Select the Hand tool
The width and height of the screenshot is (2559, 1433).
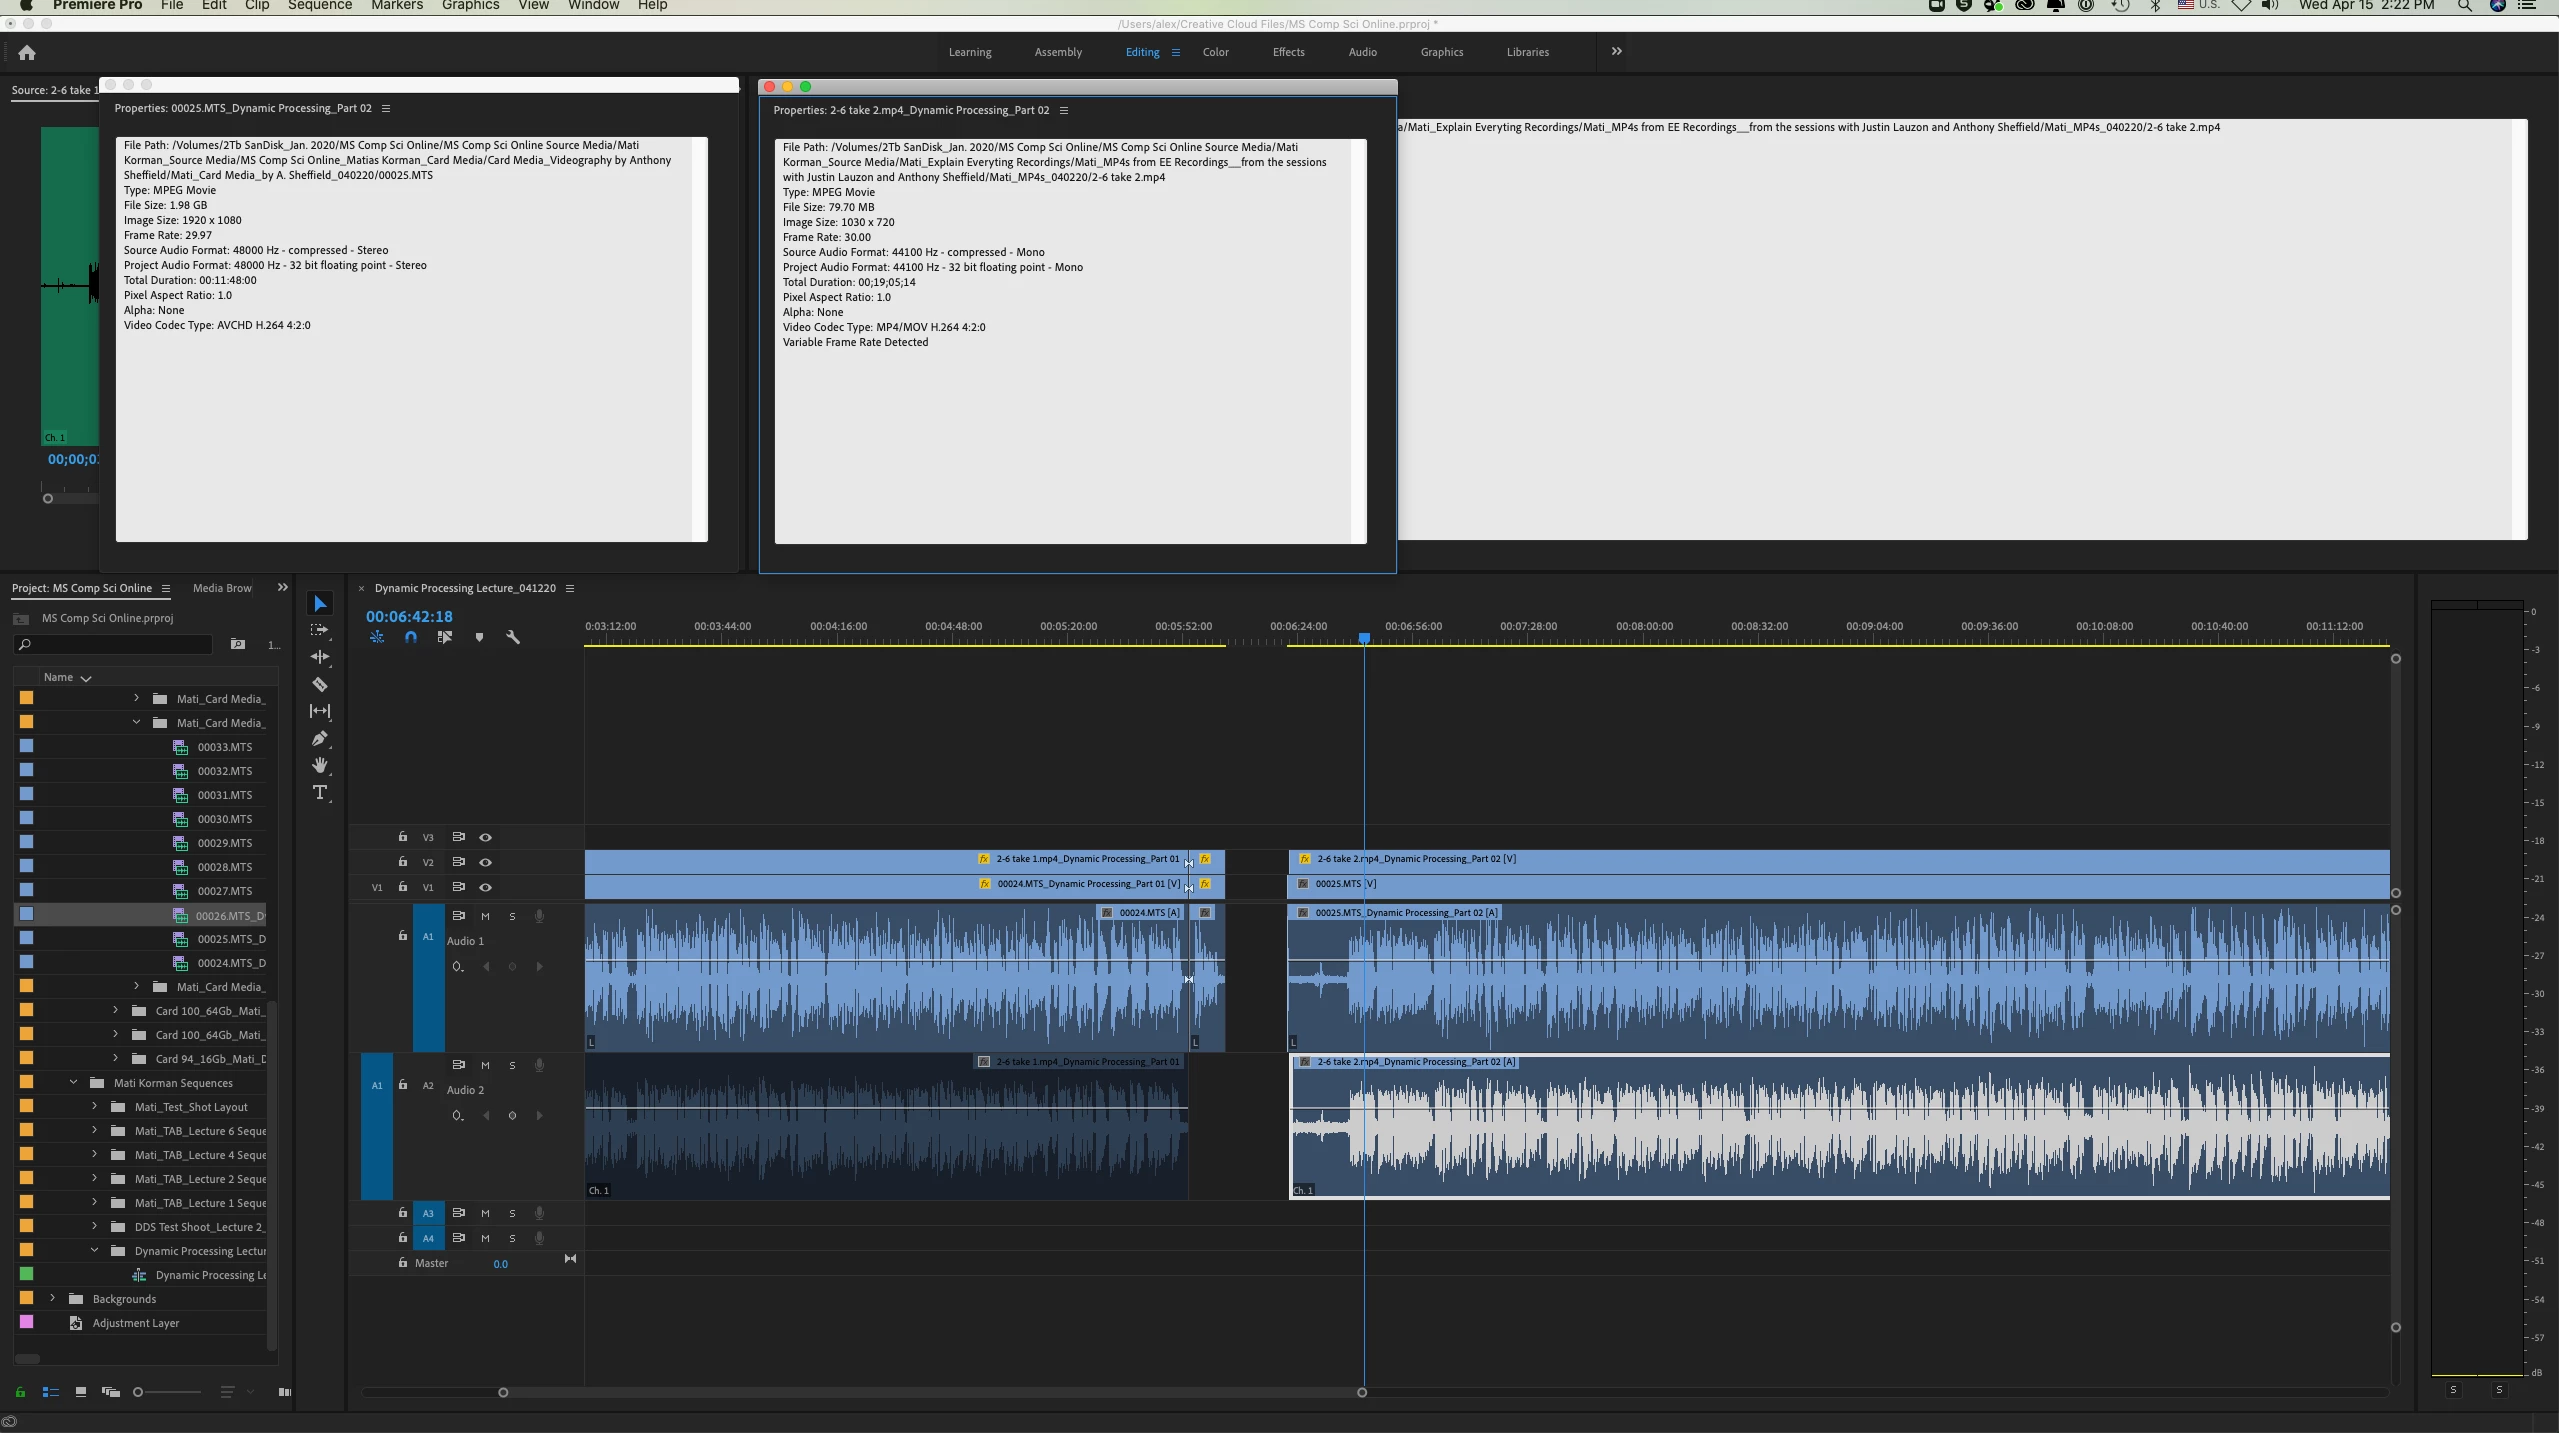coord(320,765)
